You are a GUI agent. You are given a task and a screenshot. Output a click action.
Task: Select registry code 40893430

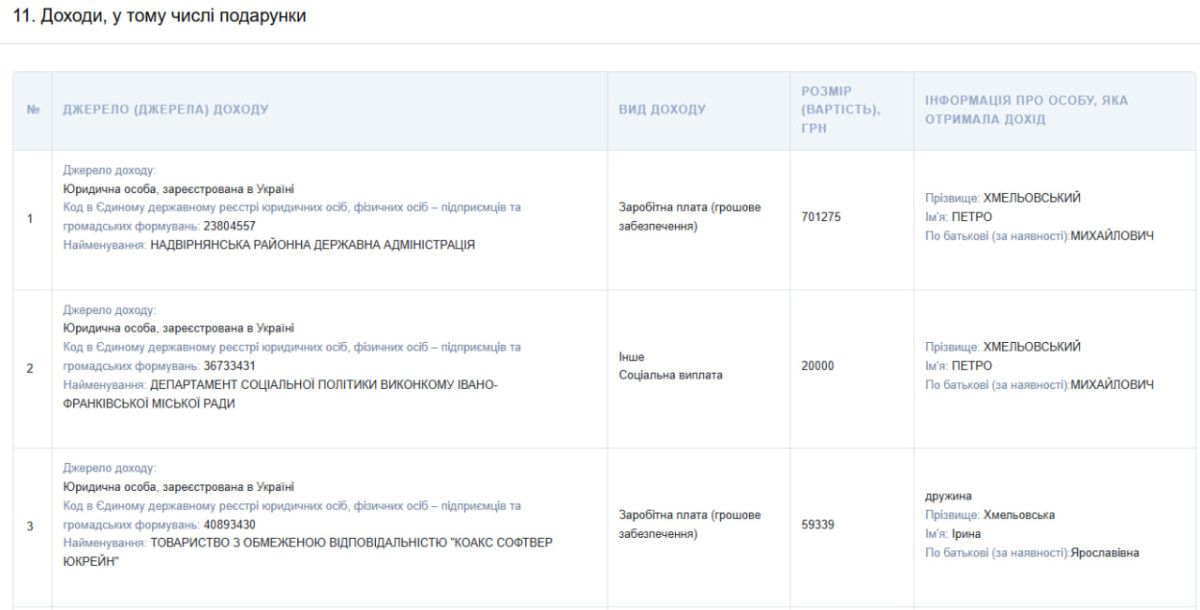[228, 524]
